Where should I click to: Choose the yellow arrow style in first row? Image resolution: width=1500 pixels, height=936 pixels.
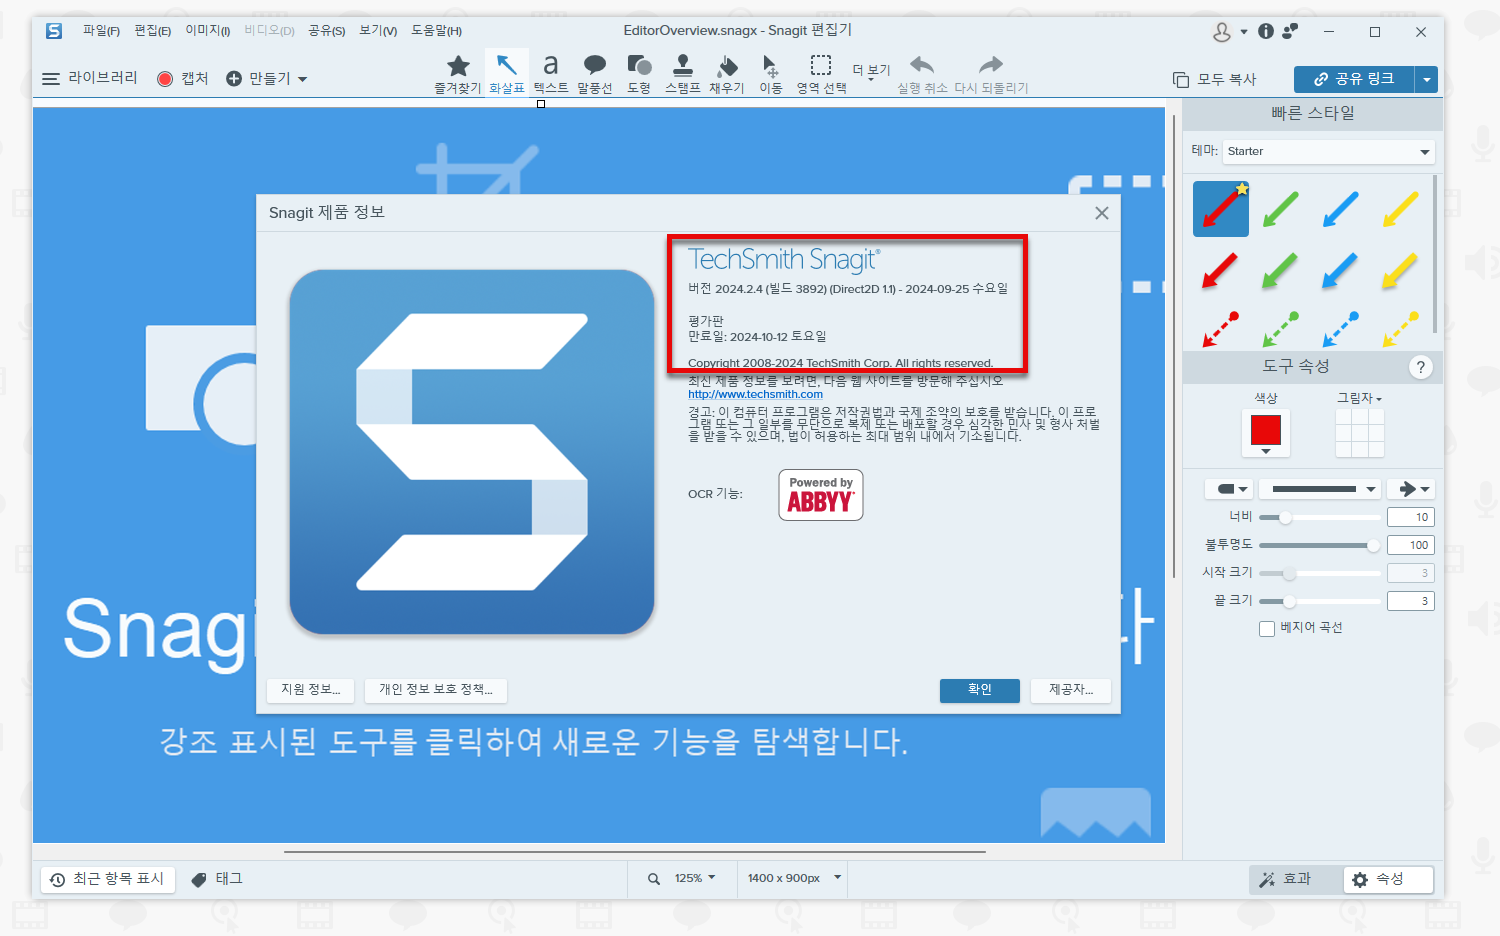tap(1401, 209)
